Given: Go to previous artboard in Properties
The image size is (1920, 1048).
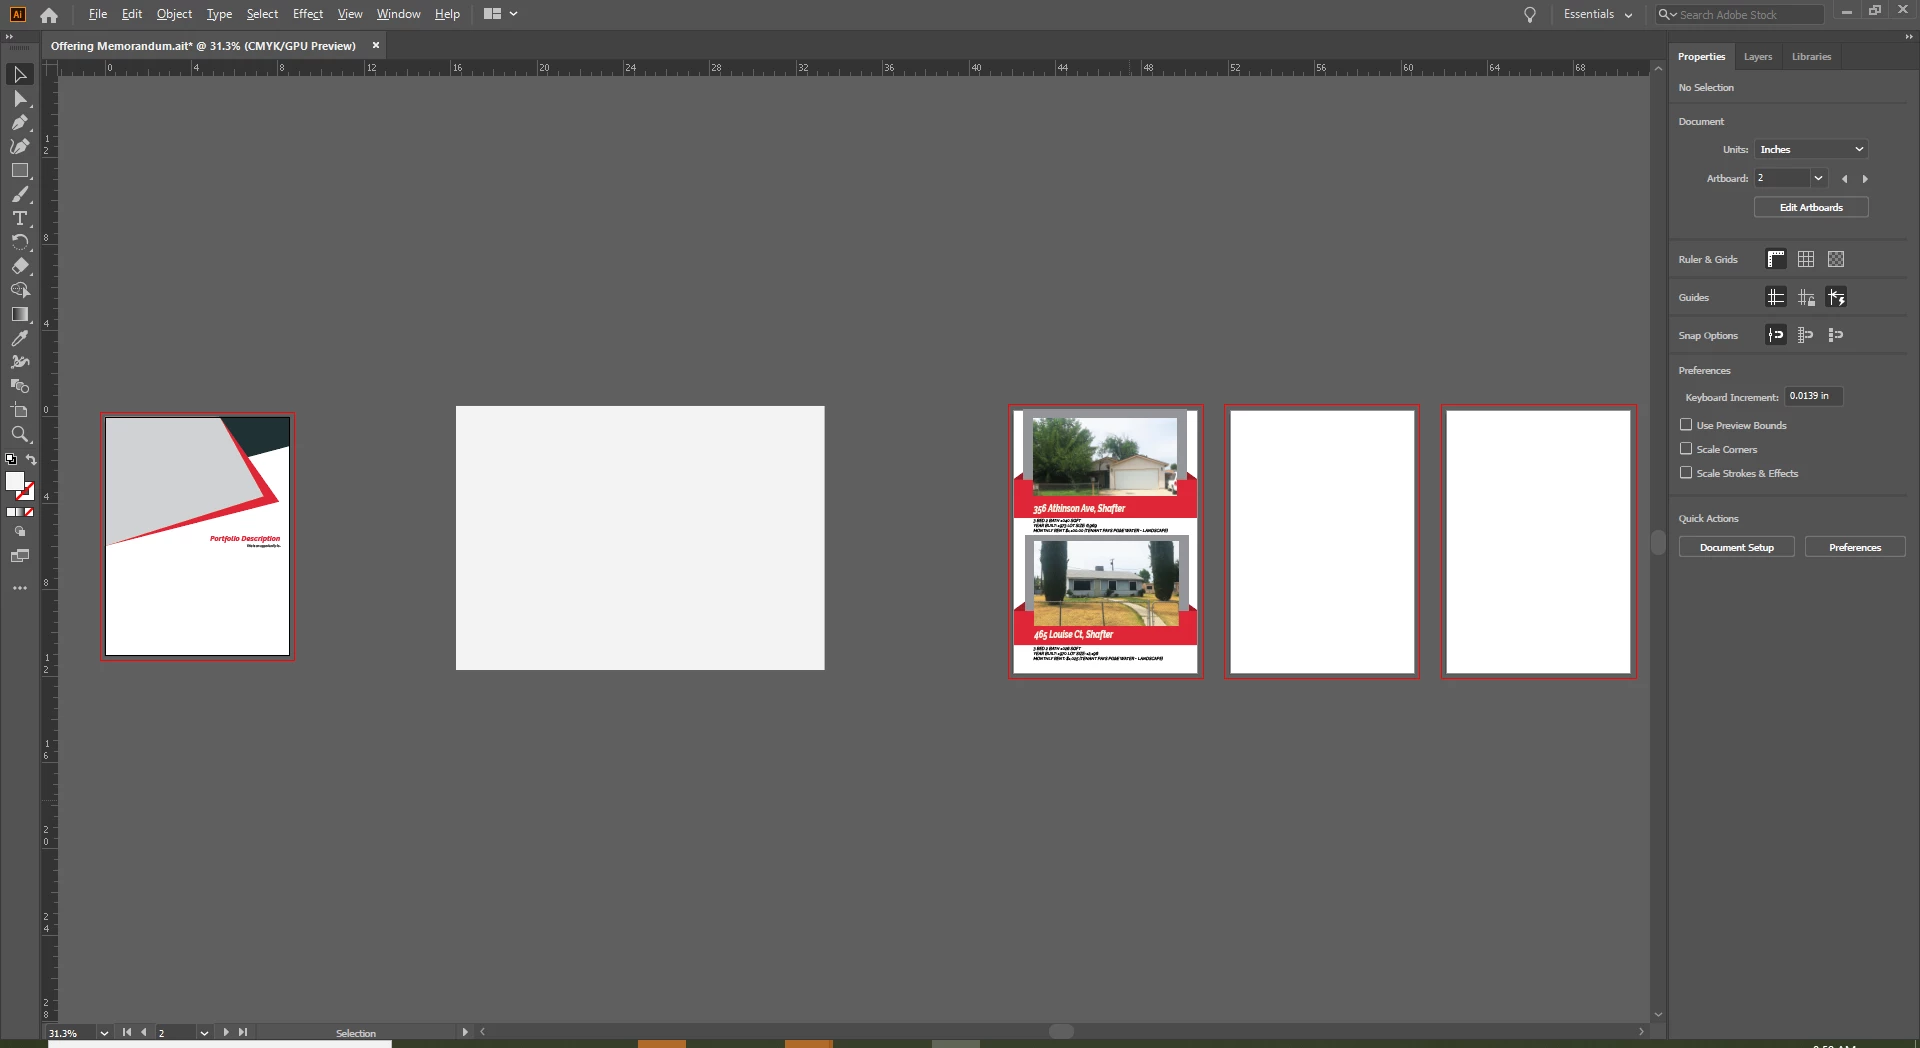Looking at the screenshot, I should click(x=1845, y=179).
